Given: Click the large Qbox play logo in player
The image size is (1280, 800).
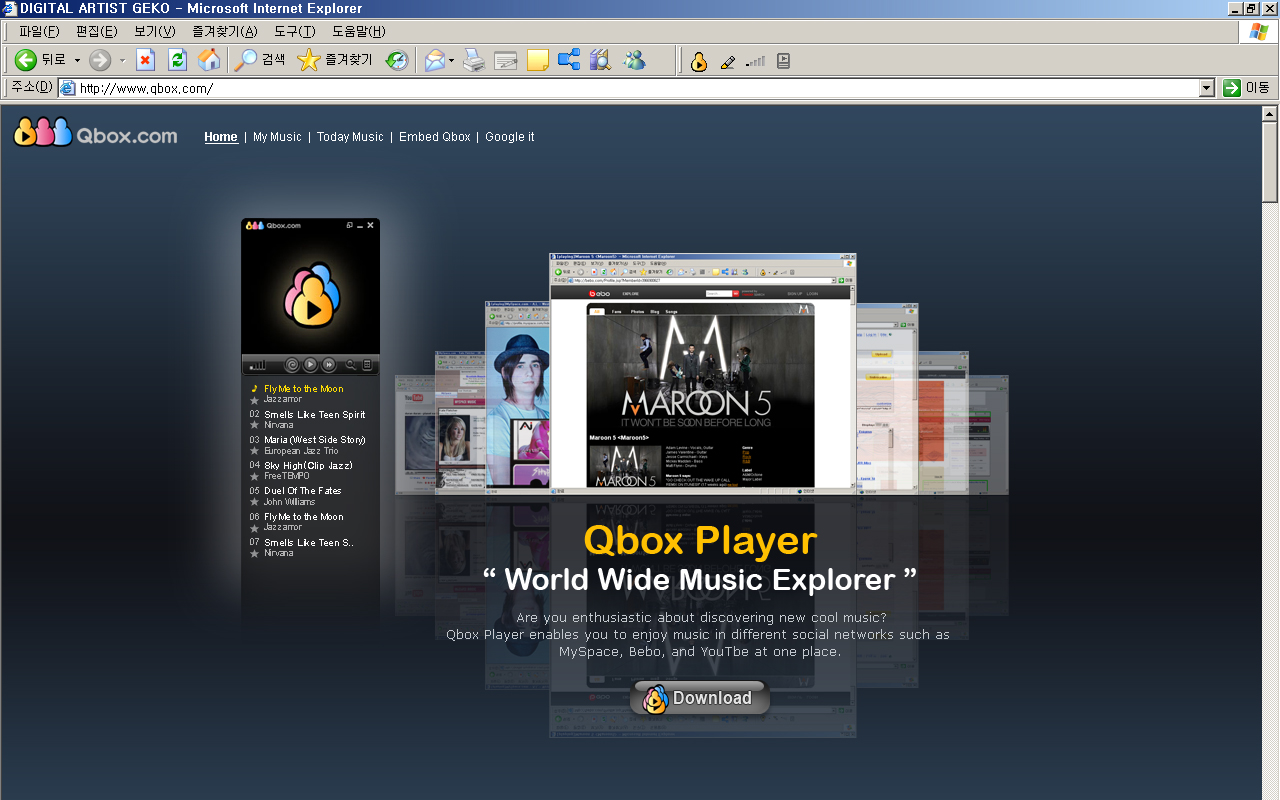Looking at the screenshot, I should (x=312, y=293).
